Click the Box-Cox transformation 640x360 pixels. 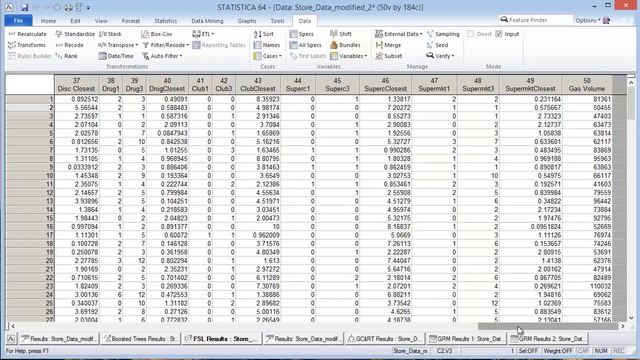157,34
